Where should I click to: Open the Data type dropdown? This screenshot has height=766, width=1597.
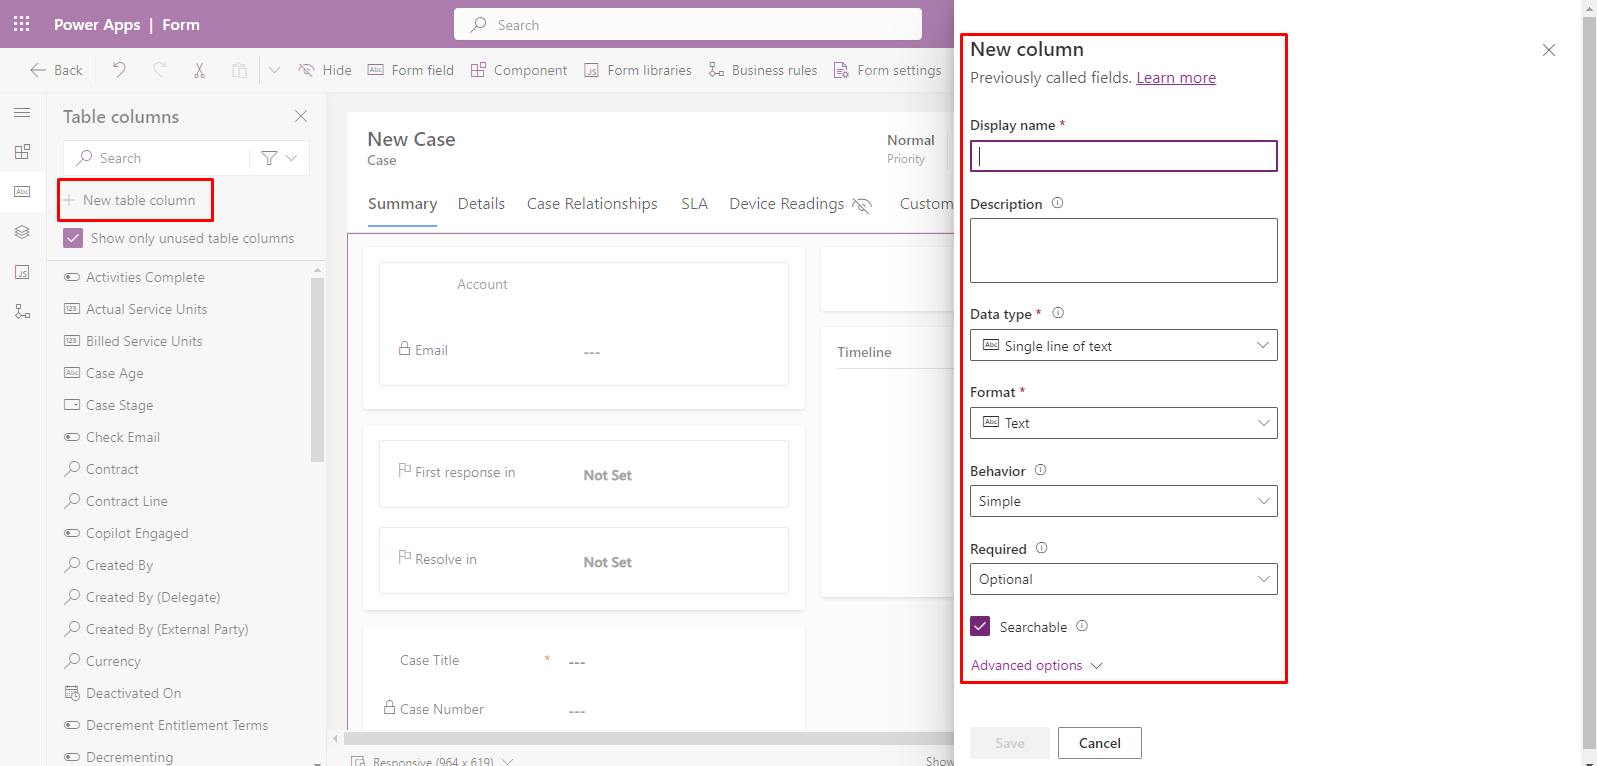coord(1123,345)
